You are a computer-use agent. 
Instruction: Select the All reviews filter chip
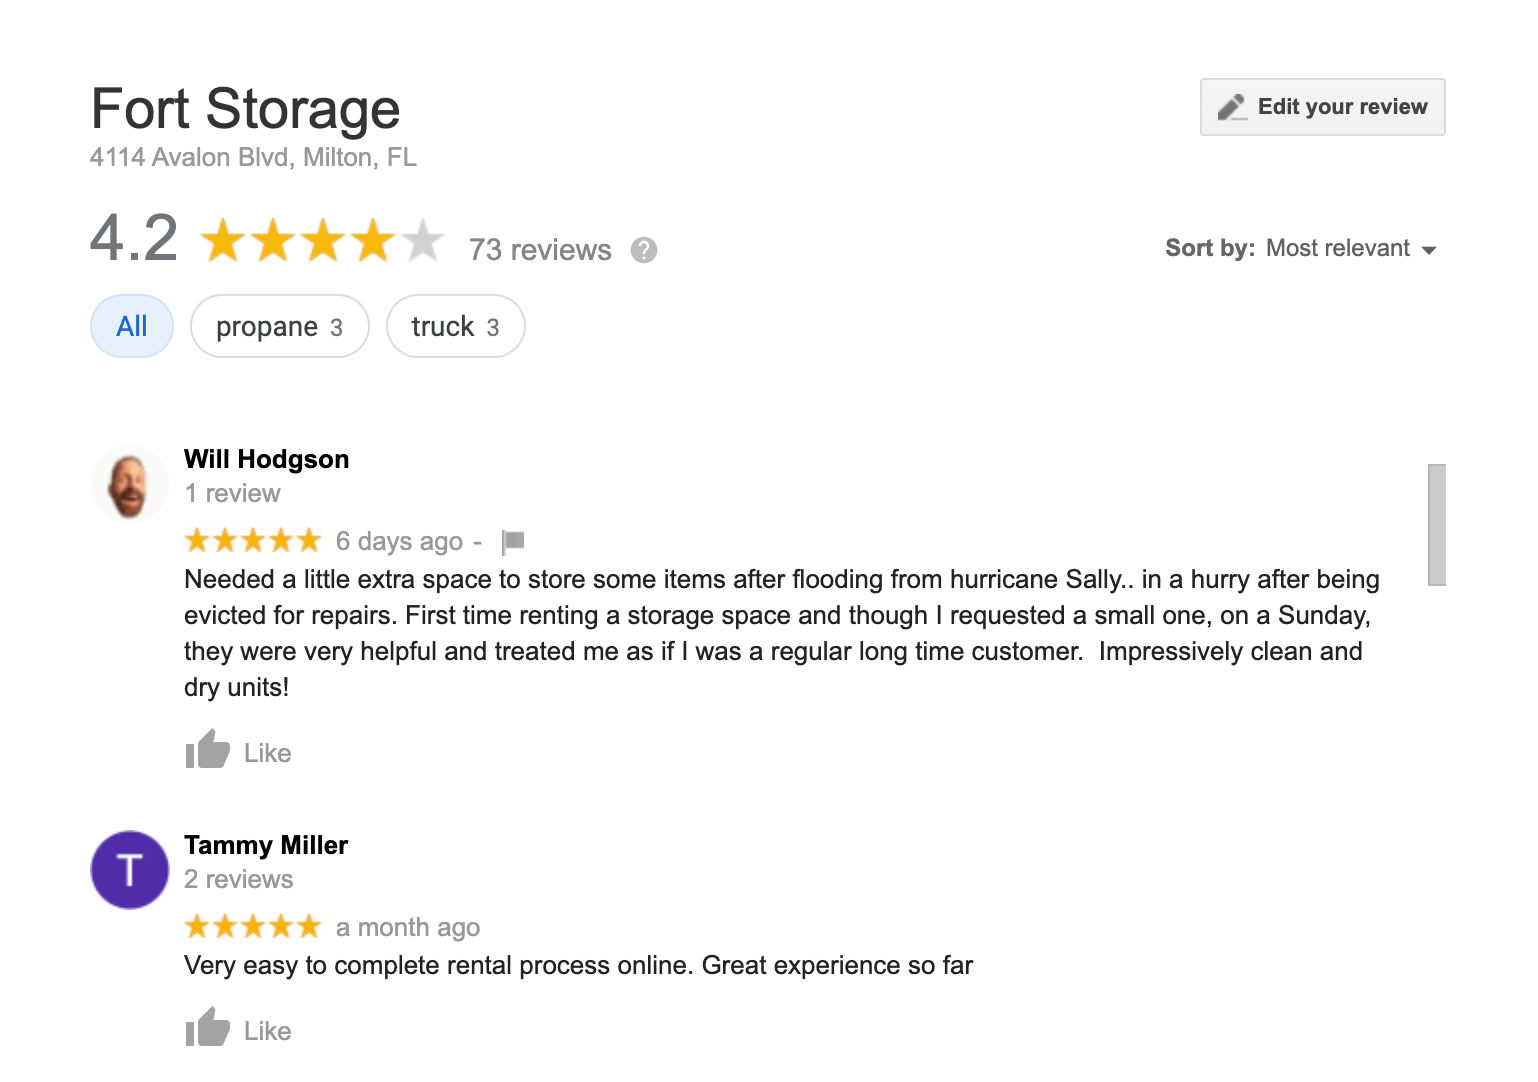(132, 326)
